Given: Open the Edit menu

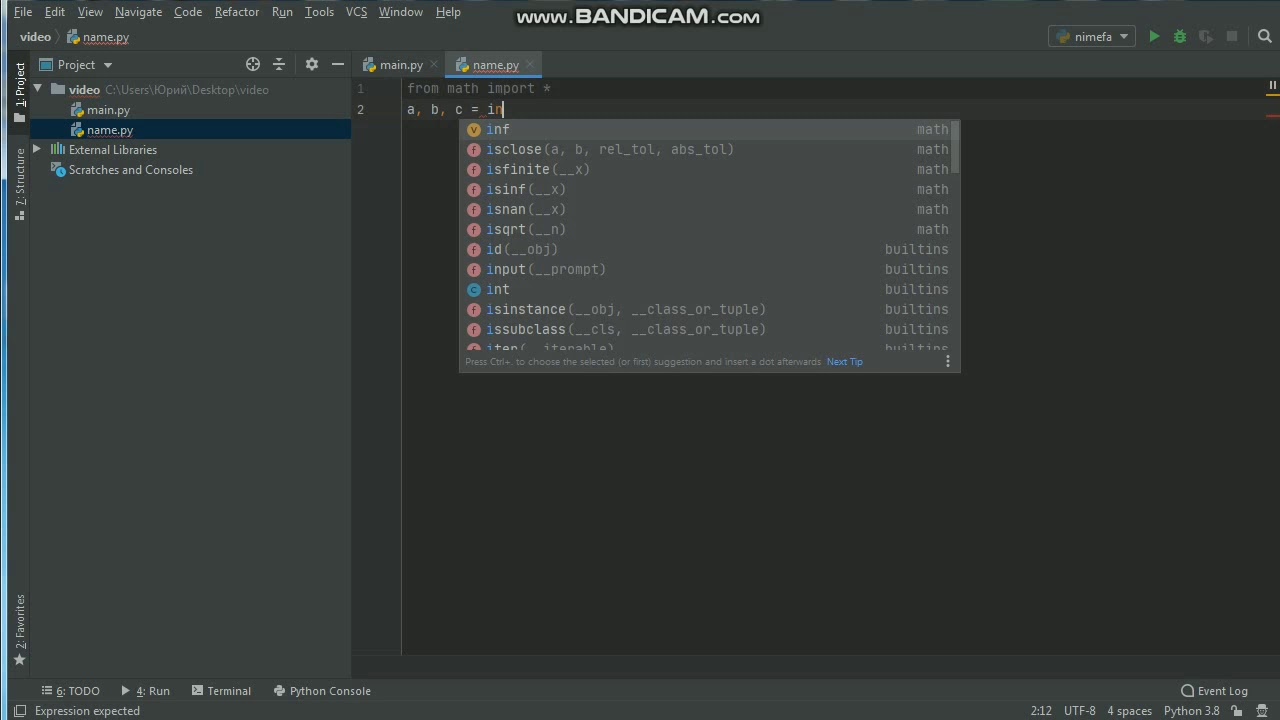Looking at the screenshot, I should (x=55, y=12).
